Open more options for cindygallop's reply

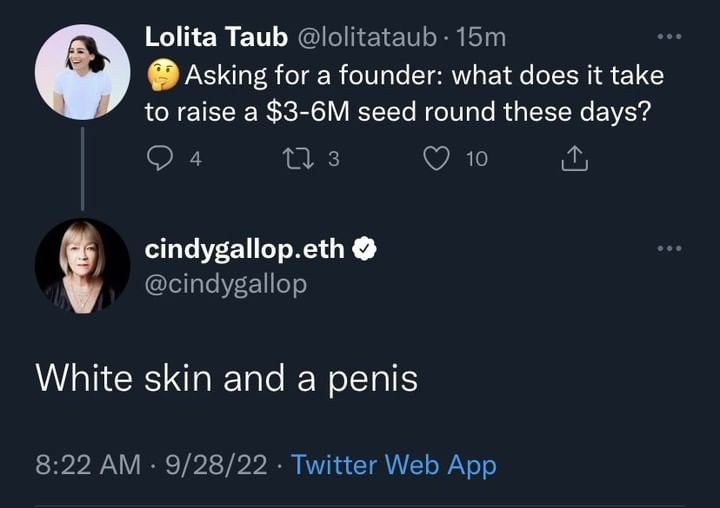(668, 248)
